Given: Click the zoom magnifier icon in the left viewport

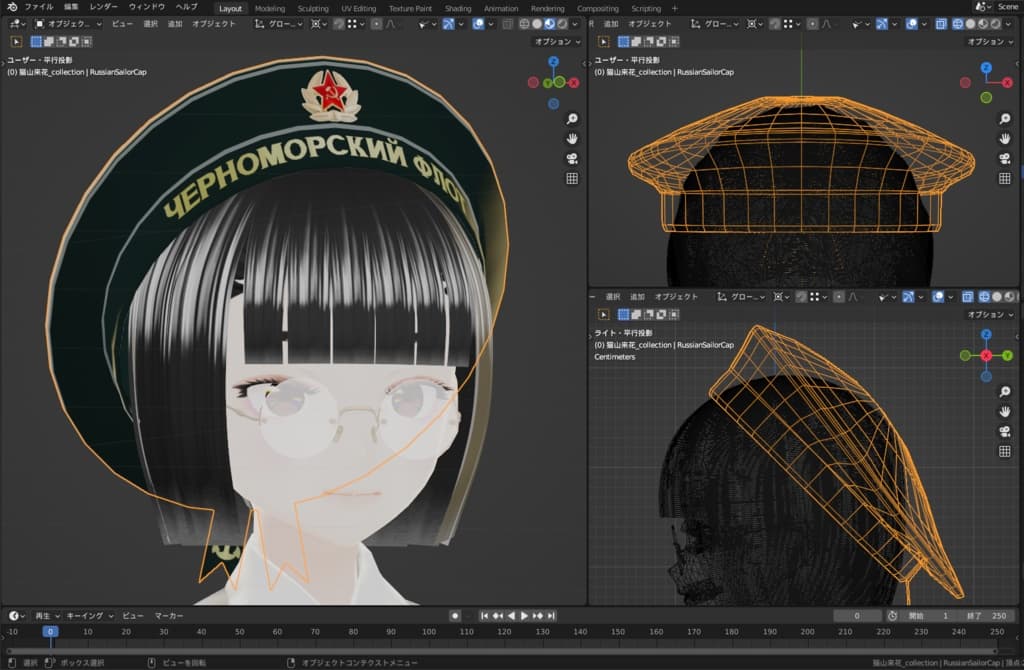Looking at the screenshot, I should click(x=572, y=118).
